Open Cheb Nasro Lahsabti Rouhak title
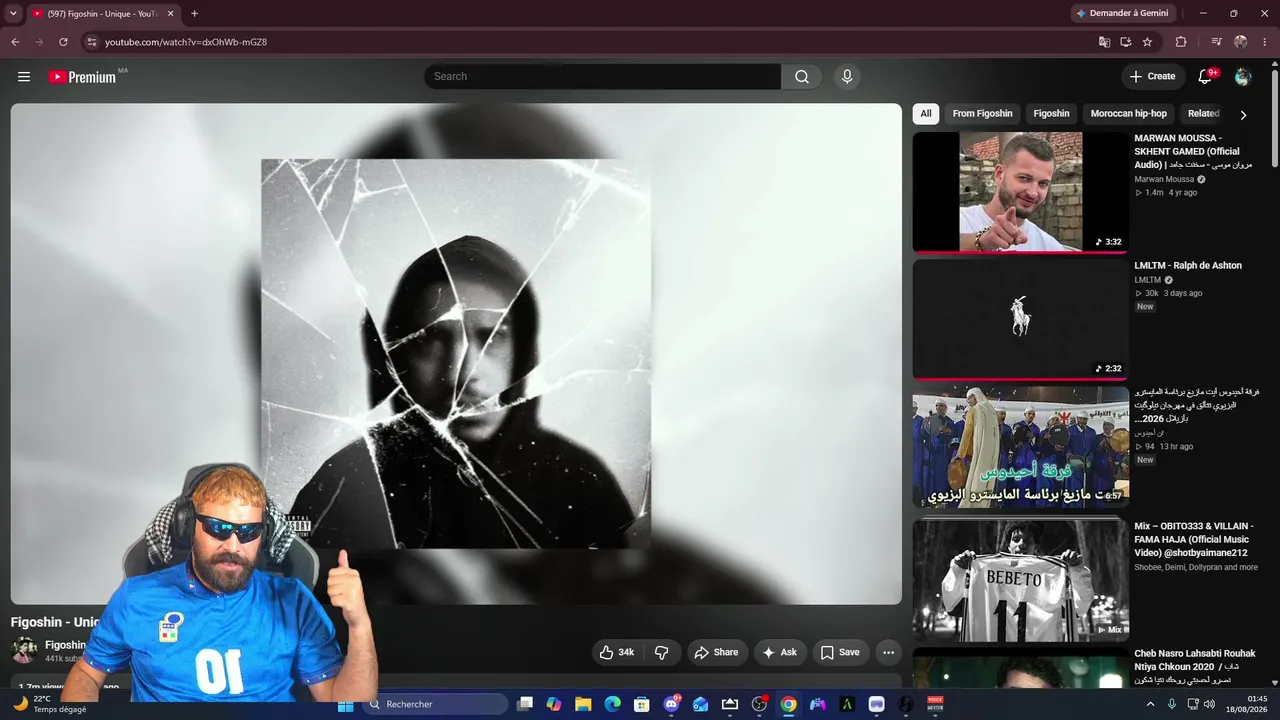Image resolution: width=1280 pixels, height=720 pixels. click(1195, 666)
